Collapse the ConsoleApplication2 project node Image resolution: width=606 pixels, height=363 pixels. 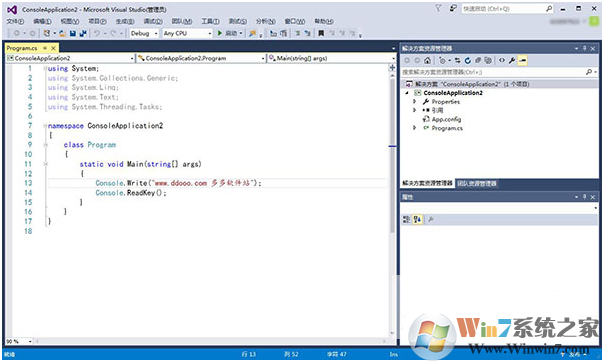(407, 93)
